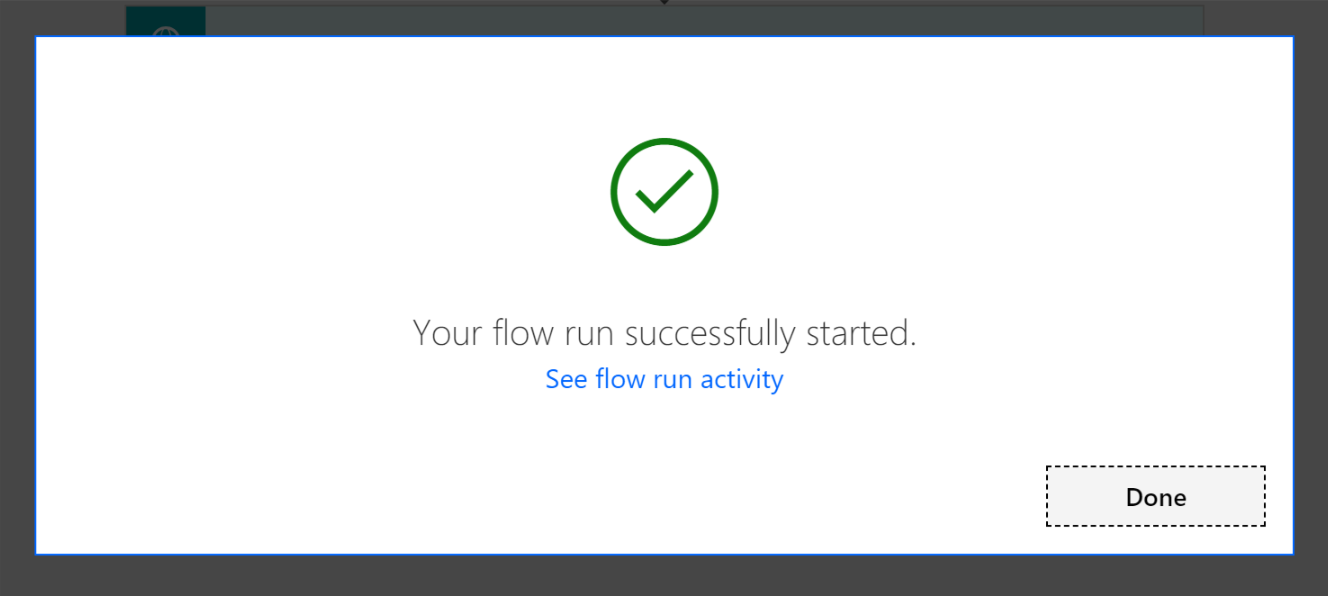Open the See flow run activity link

click(664, 380)
